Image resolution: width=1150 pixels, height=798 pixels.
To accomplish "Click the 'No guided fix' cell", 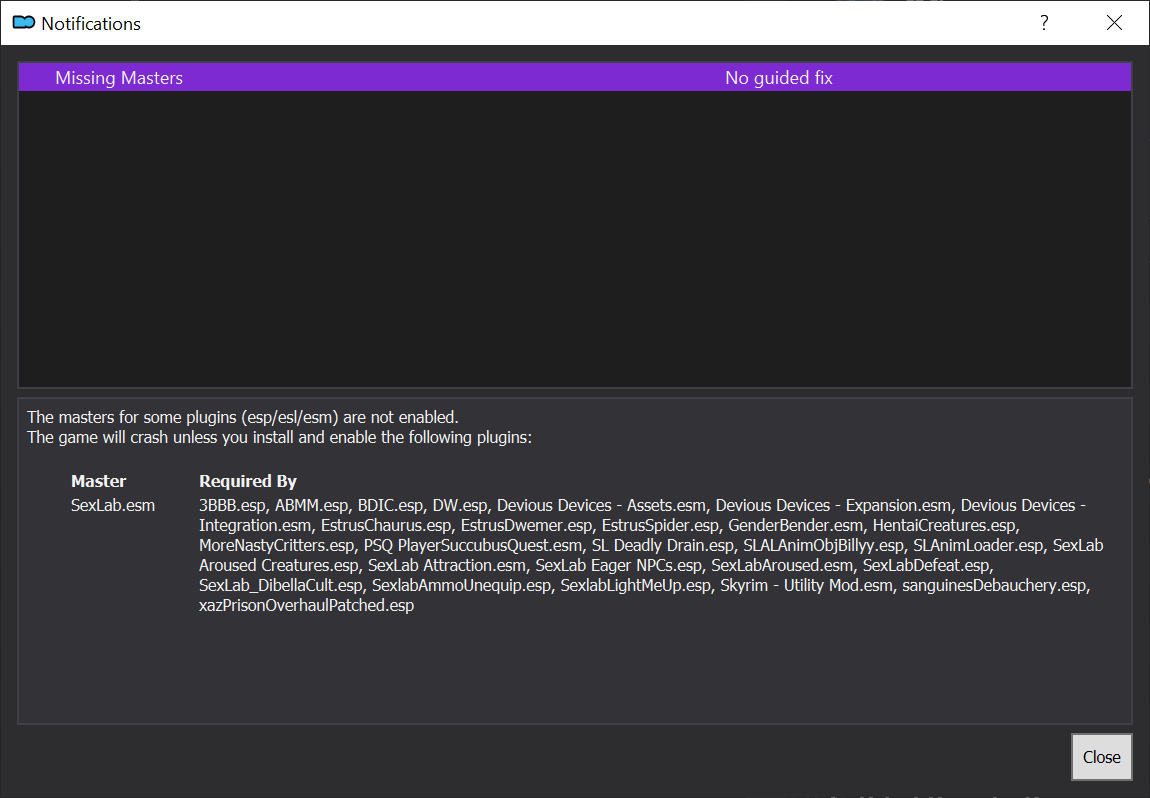I will (778, 78).
